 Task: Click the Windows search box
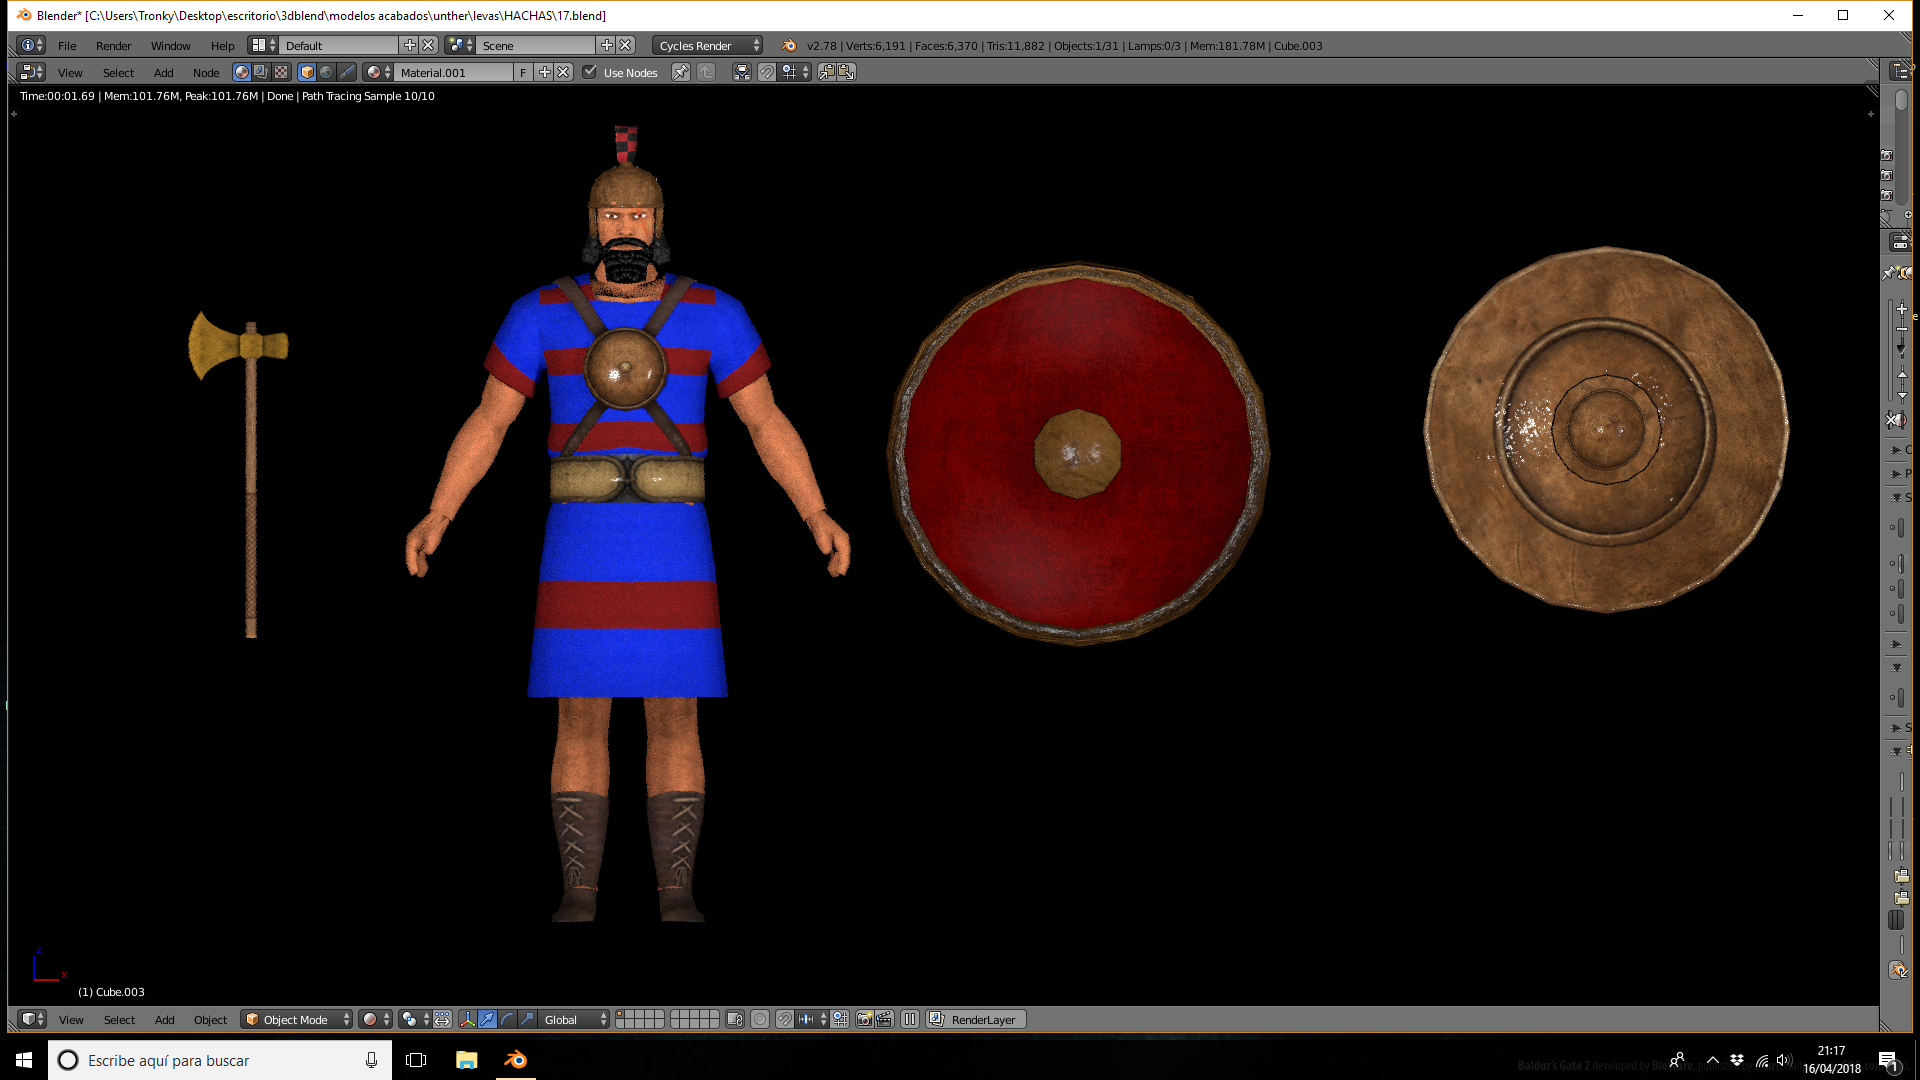coord(220,1060)
